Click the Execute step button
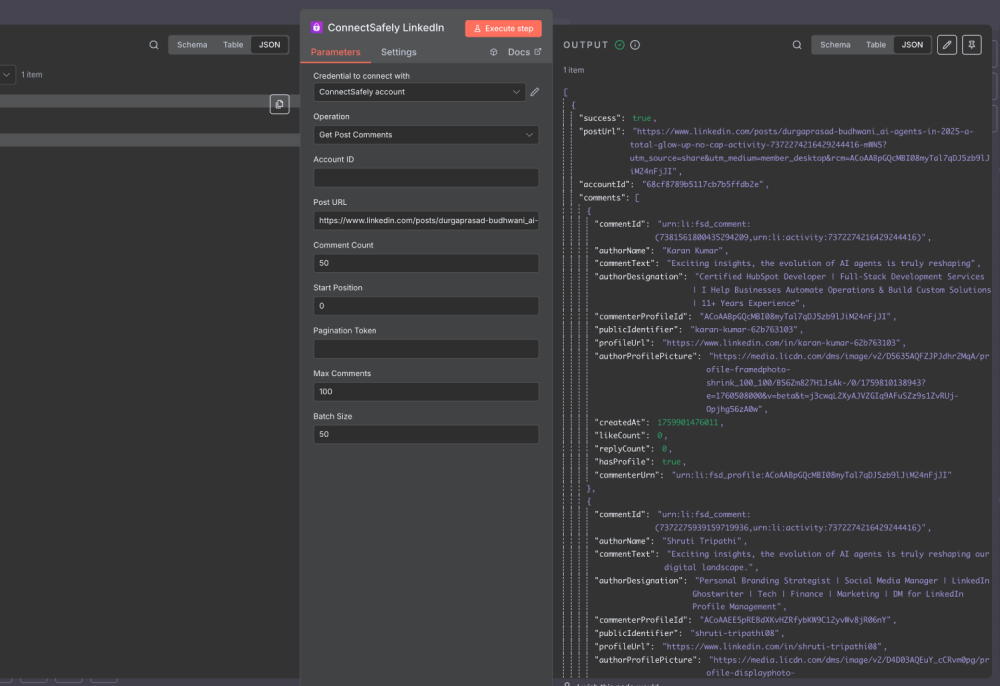The height and width of the screenshot is (686, 1000). 503,27
